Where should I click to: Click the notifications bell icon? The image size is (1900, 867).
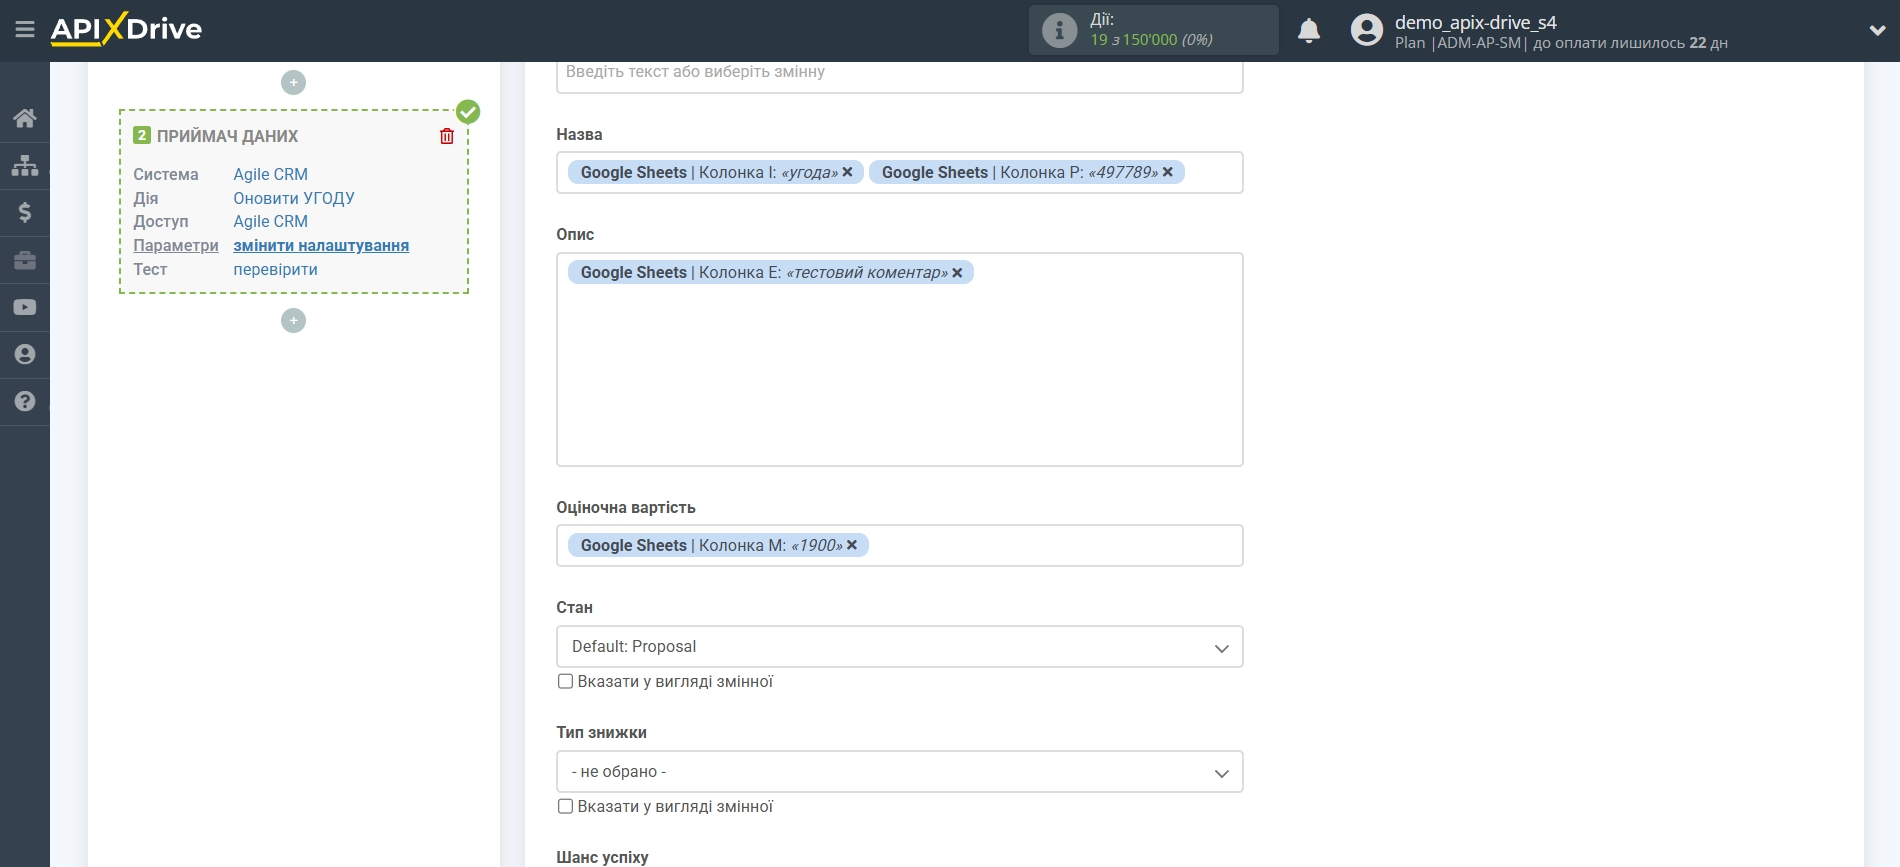point(1309,31)
